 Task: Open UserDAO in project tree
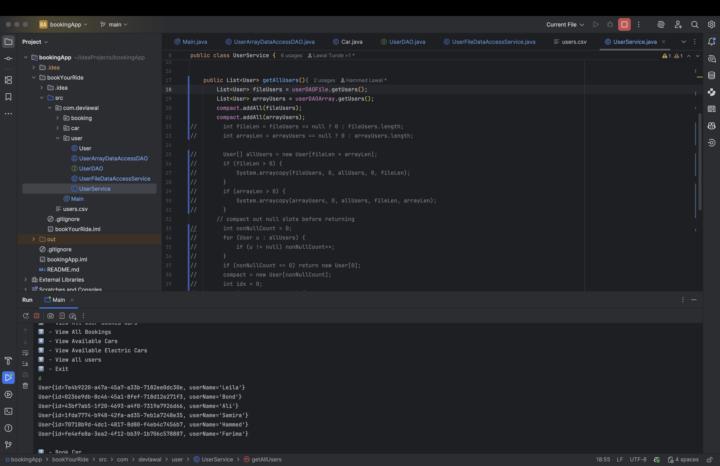click(87, 168)
